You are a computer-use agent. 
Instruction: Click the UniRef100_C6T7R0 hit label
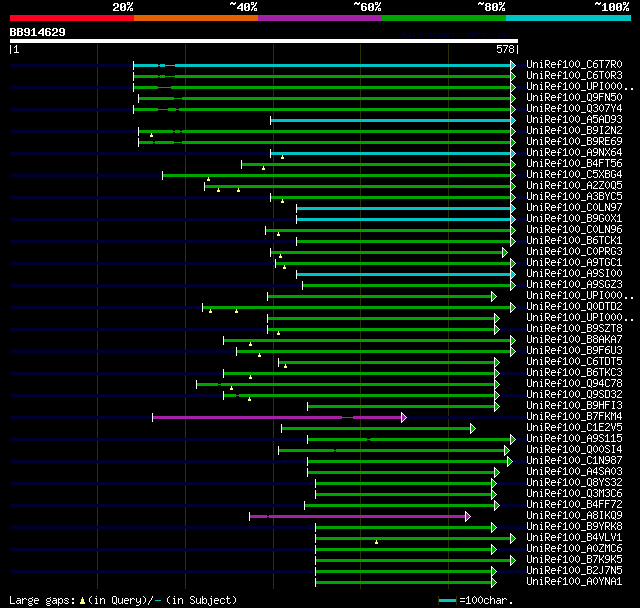point(574,64)
